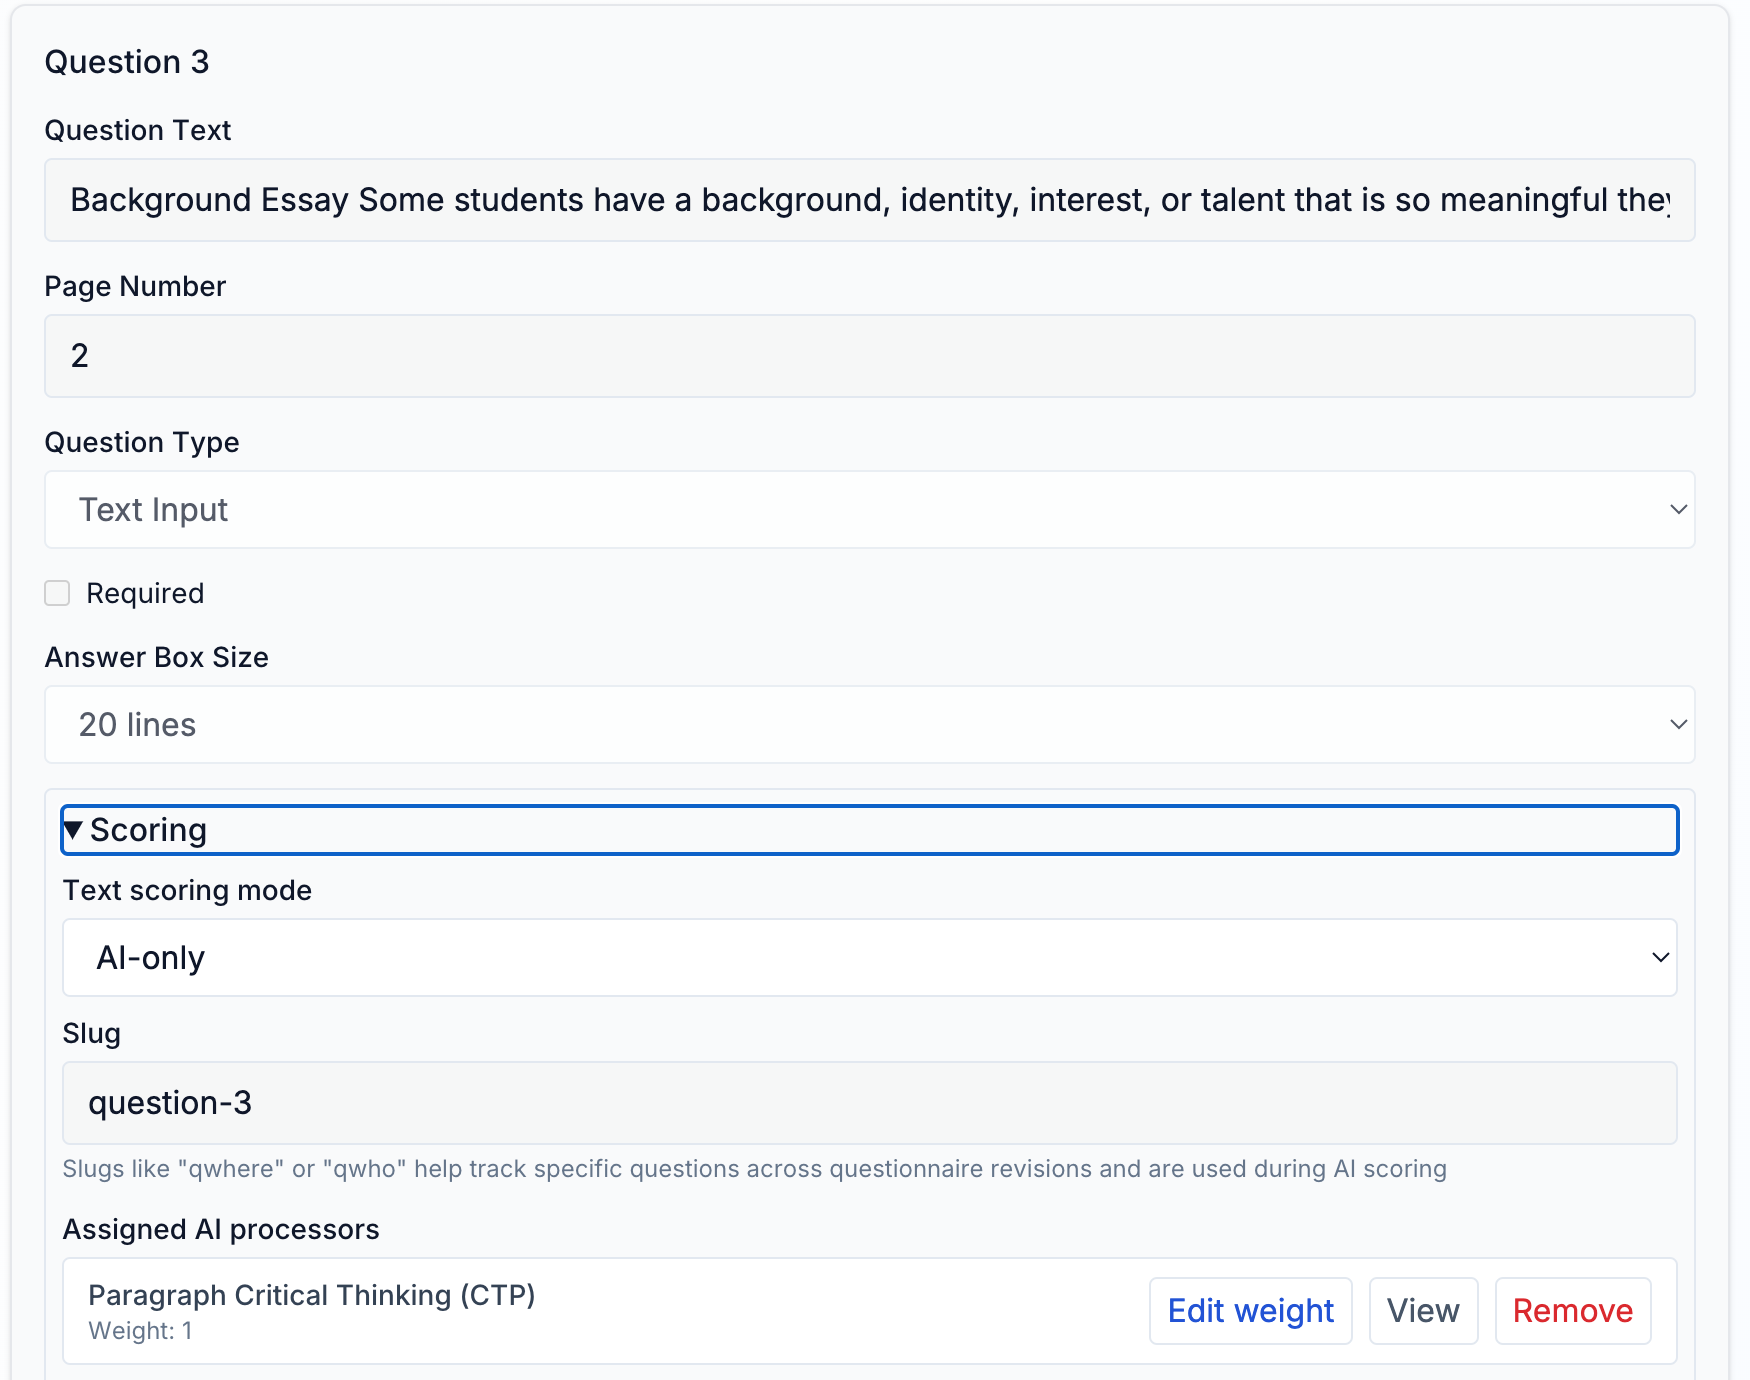1750x1380 pixels.
Task: Click the Edit weight button
Action: 1250,1311
